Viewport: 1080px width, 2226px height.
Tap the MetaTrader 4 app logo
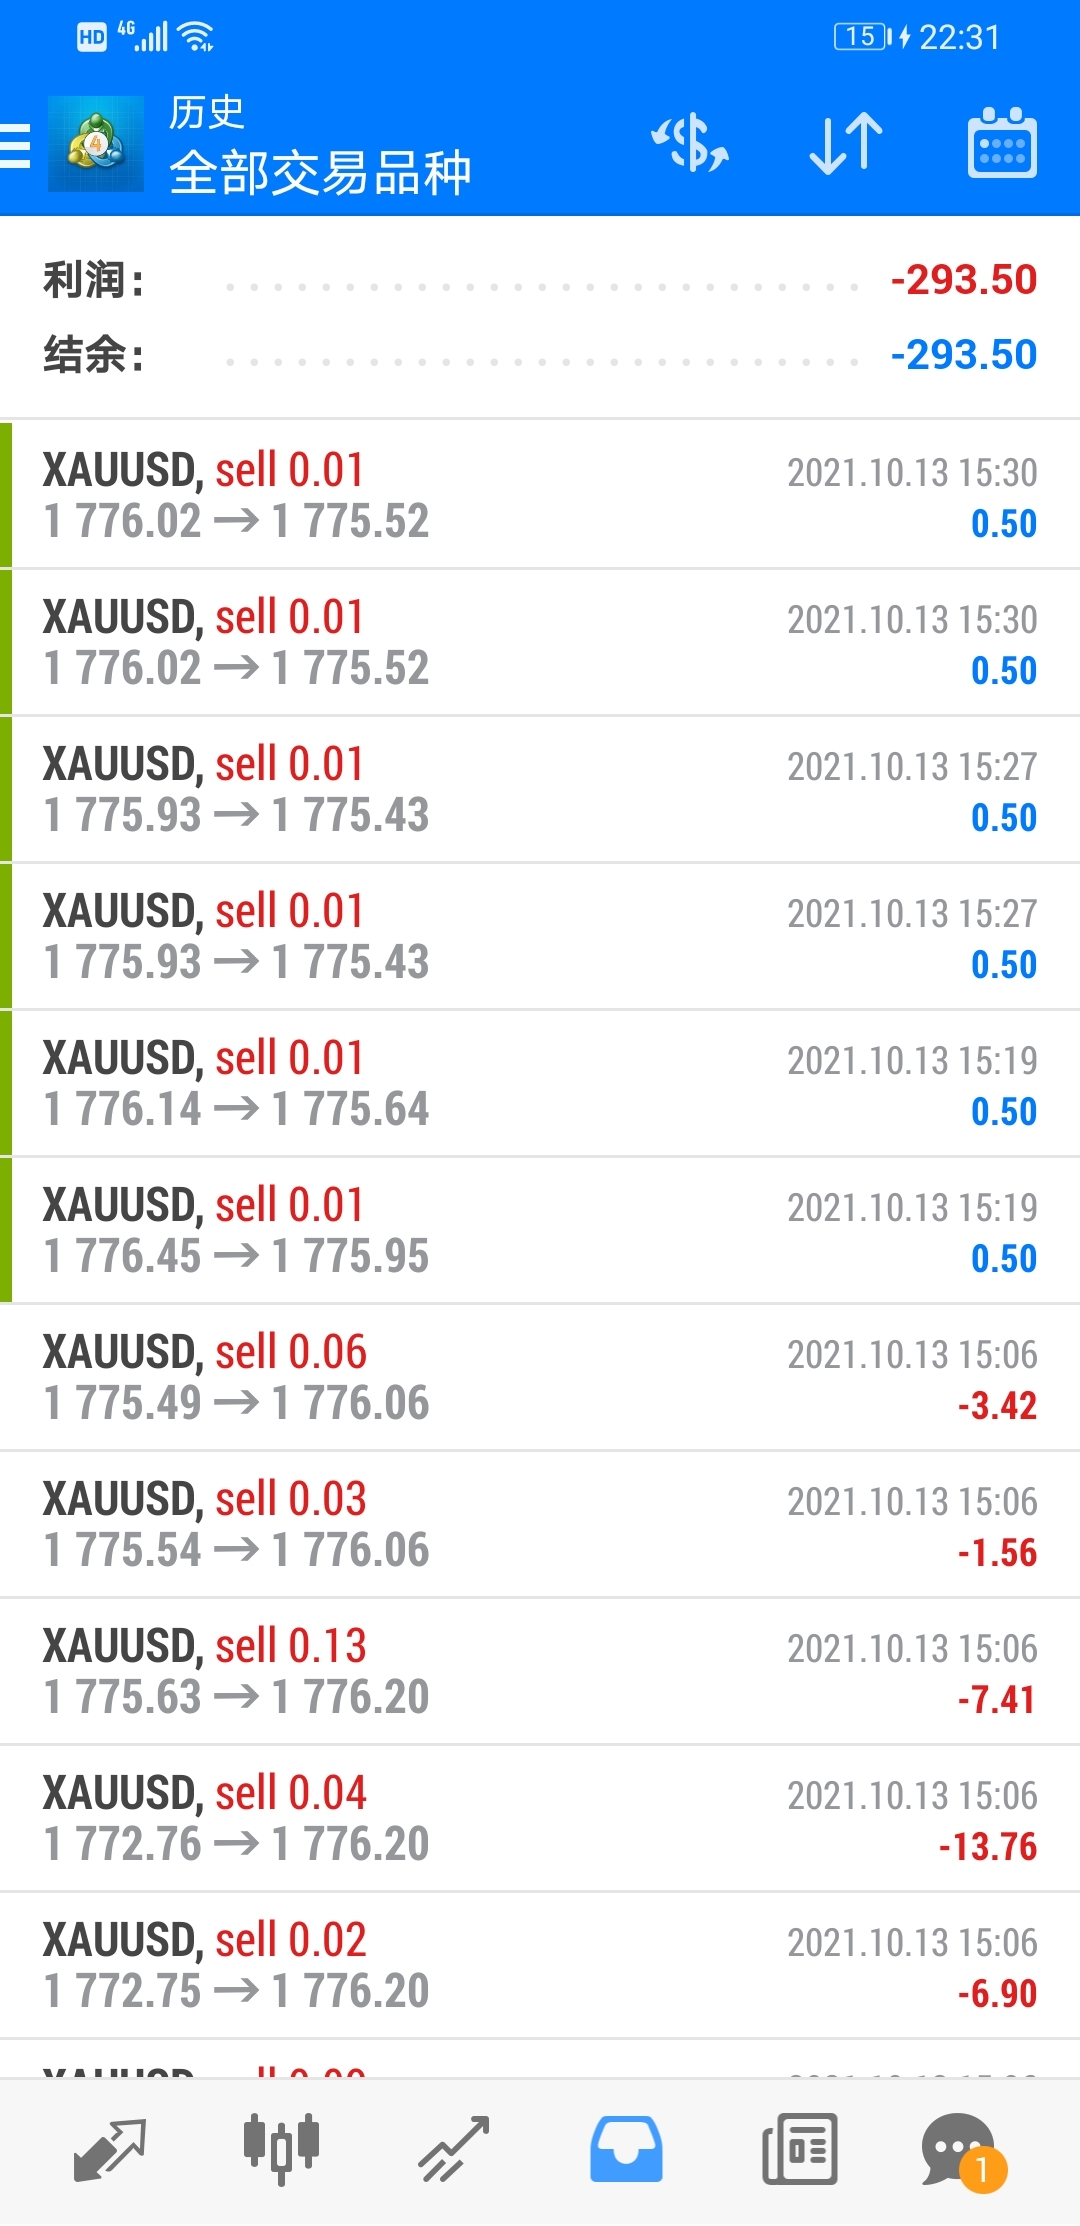click(96, 144)
